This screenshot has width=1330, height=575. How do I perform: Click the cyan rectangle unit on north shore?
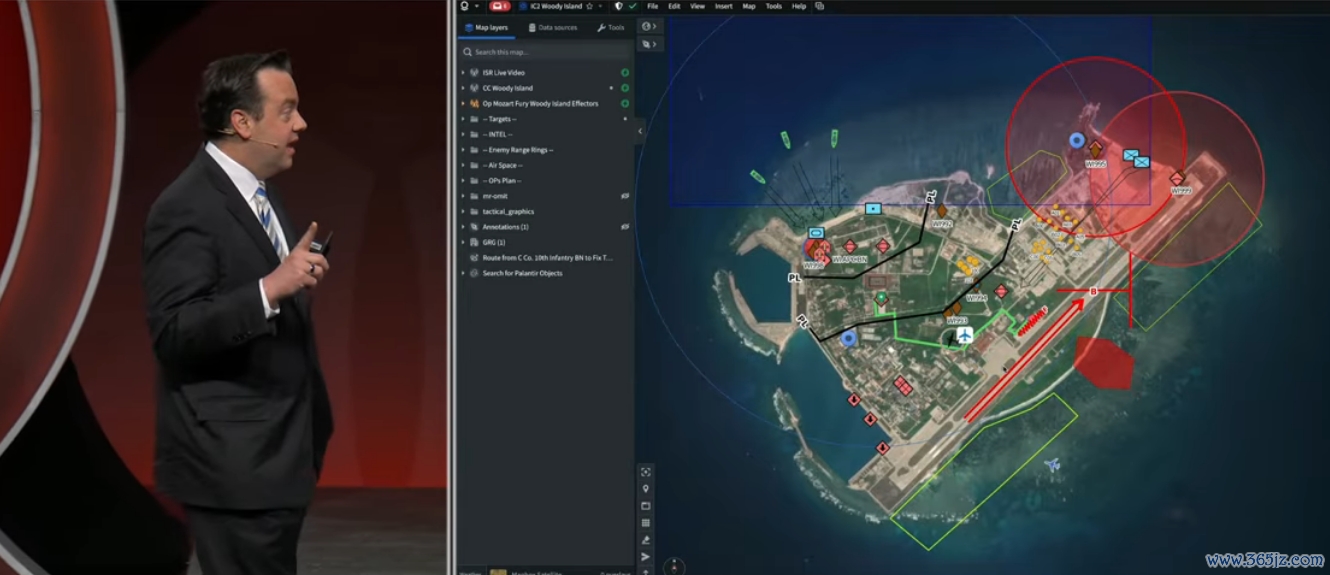873,208
